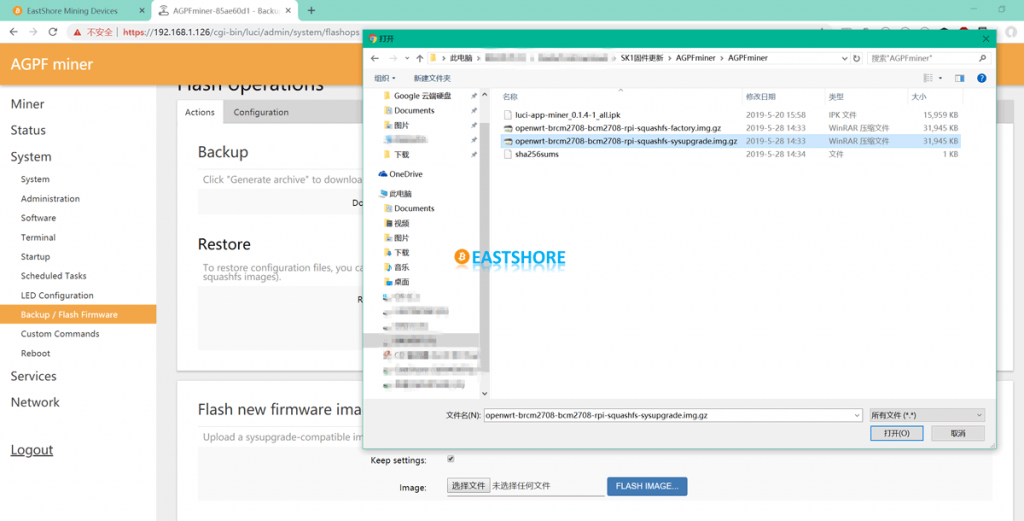Expand the file name combo box arrow
1024x521 pixels.
(857, 415)
